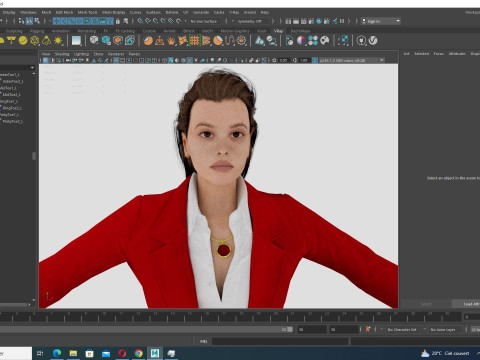Click the yellow sphere light shelf icon
Image resolution: width=480 pixels, height=360 pixels.
click(x=23, y=41)
